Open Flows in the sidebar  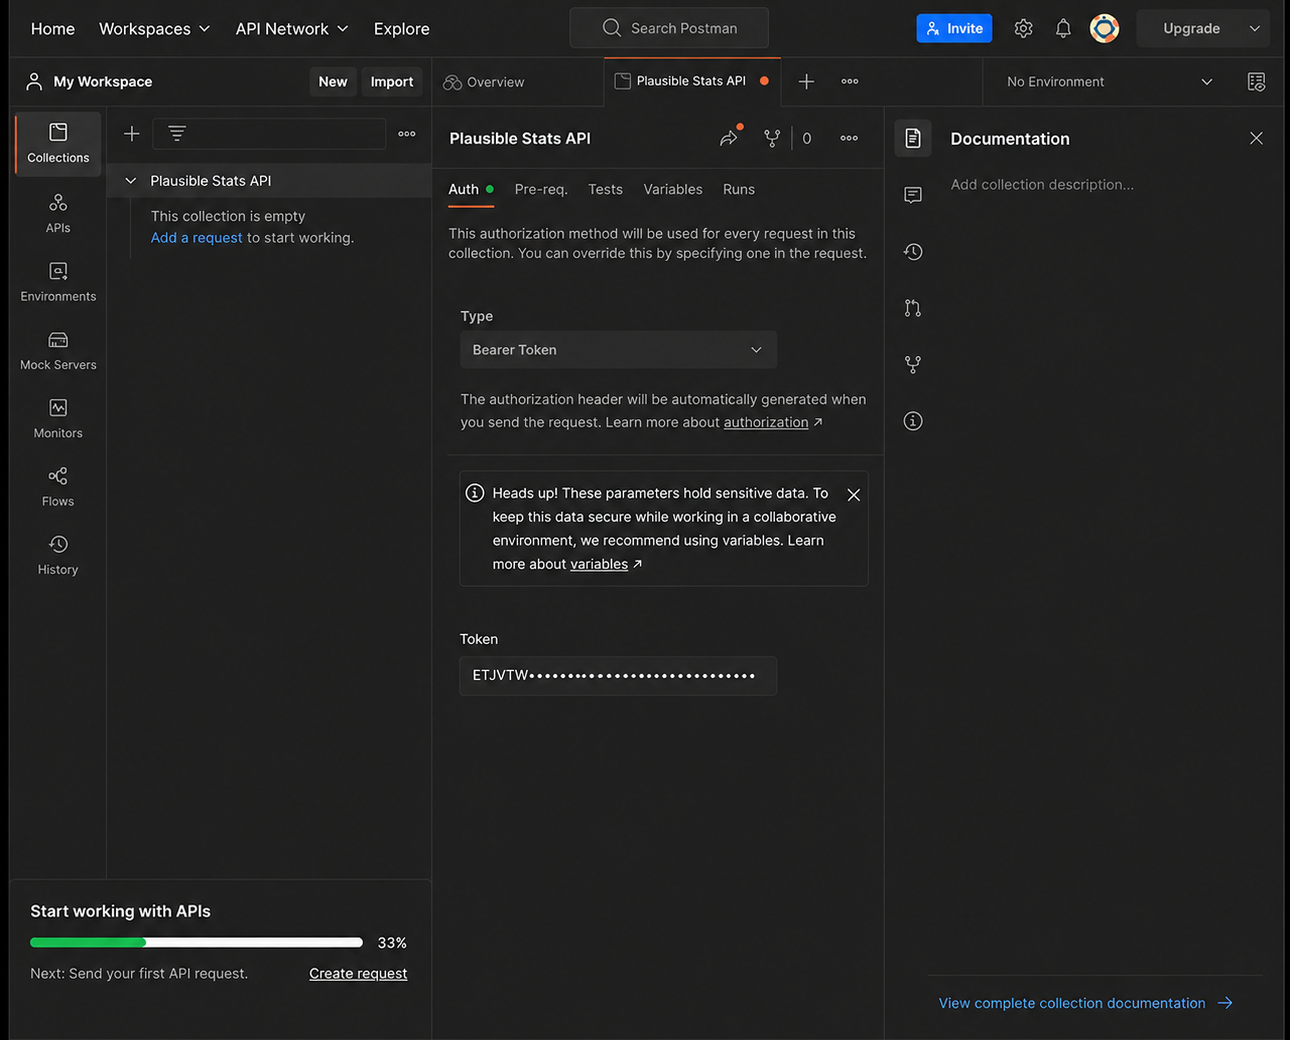58,486
